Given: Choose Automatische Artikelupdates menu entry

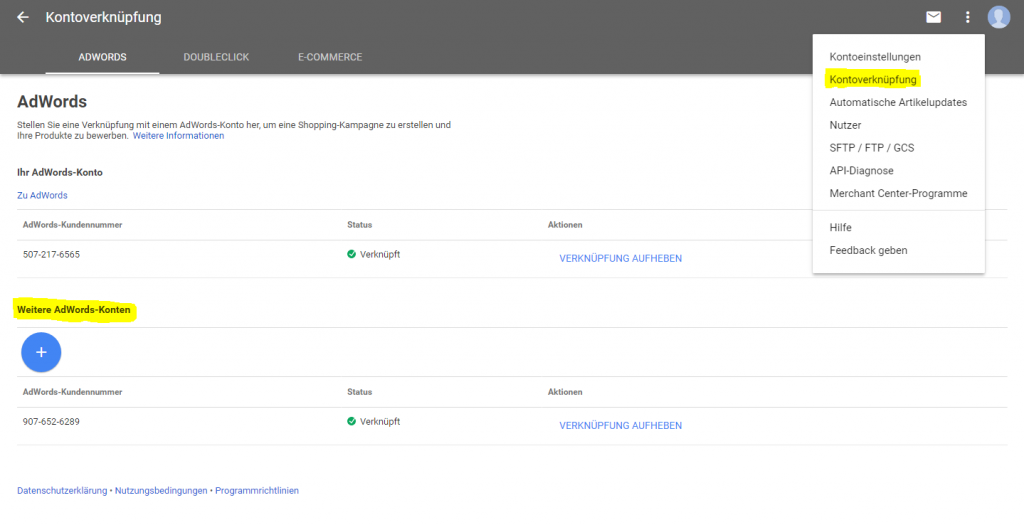Looking at the screenshot, I should [x=898, y=103].
